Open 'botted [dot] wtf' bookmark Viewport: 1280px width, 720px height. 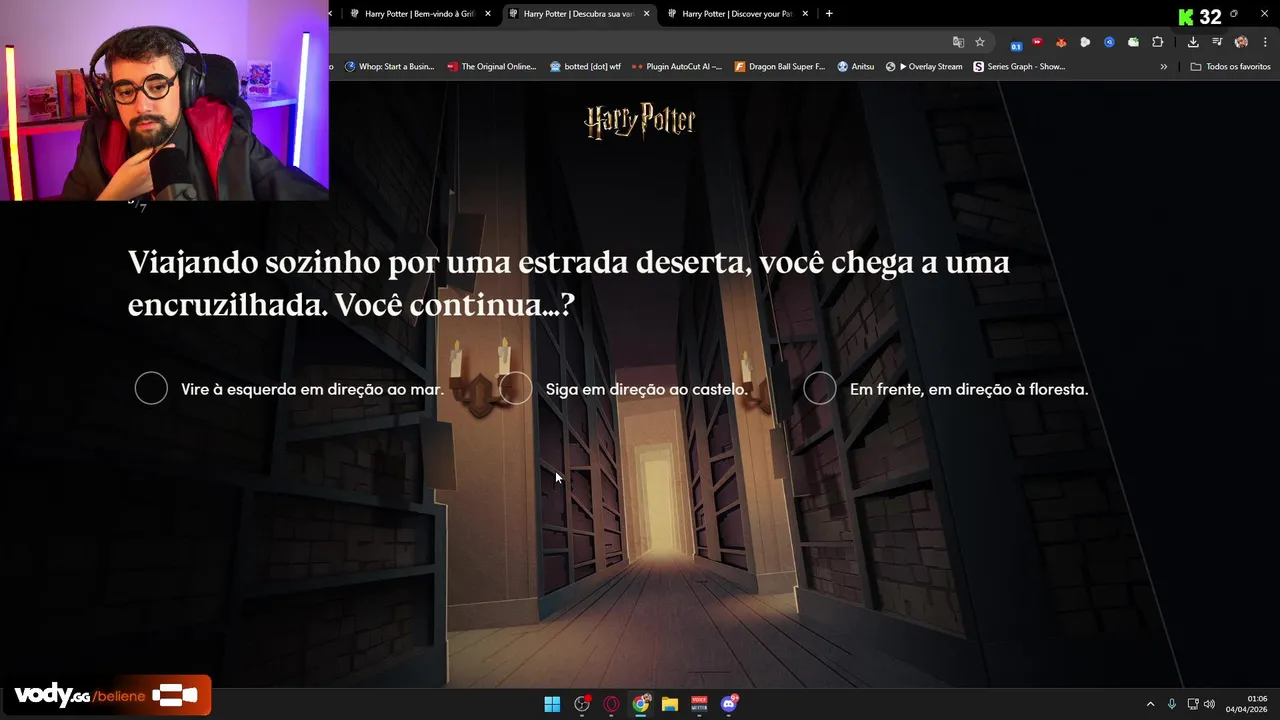pos(585,67)
